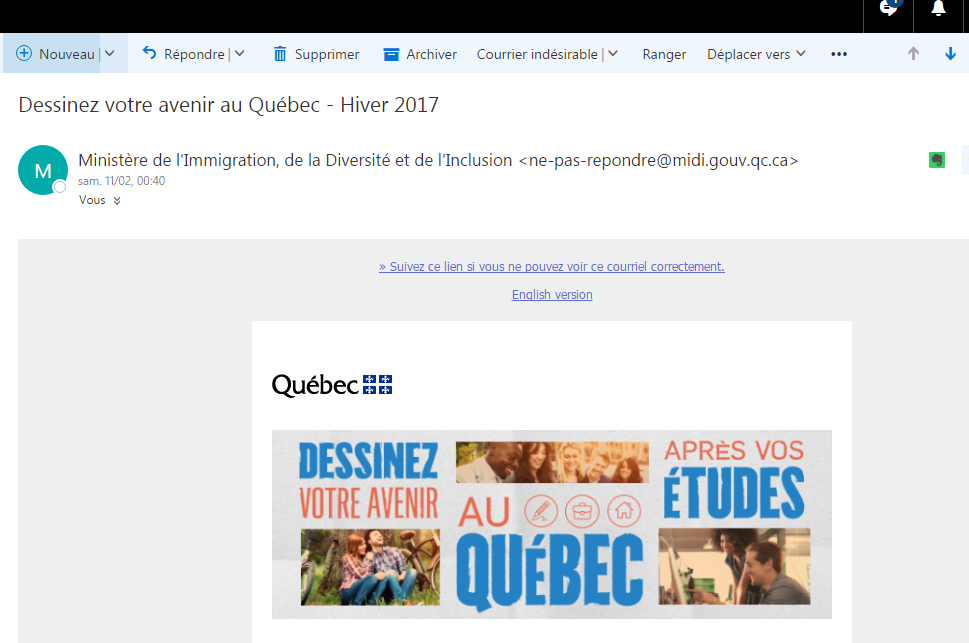
Task: Click the Supprimer trash icon
Action: [x=280, y=54]
